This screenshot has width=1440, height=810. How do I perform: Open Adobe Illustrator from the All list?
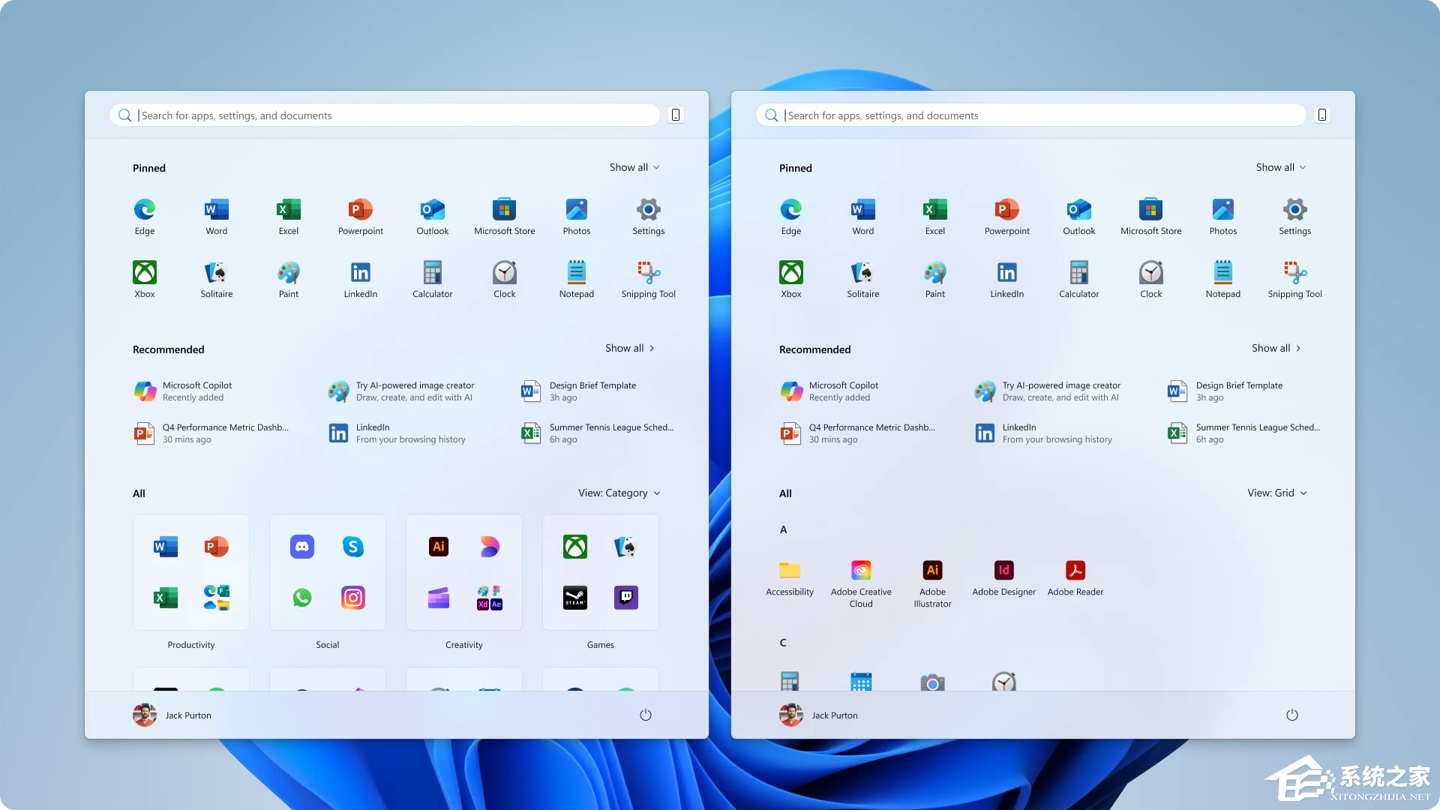(932, 570)
